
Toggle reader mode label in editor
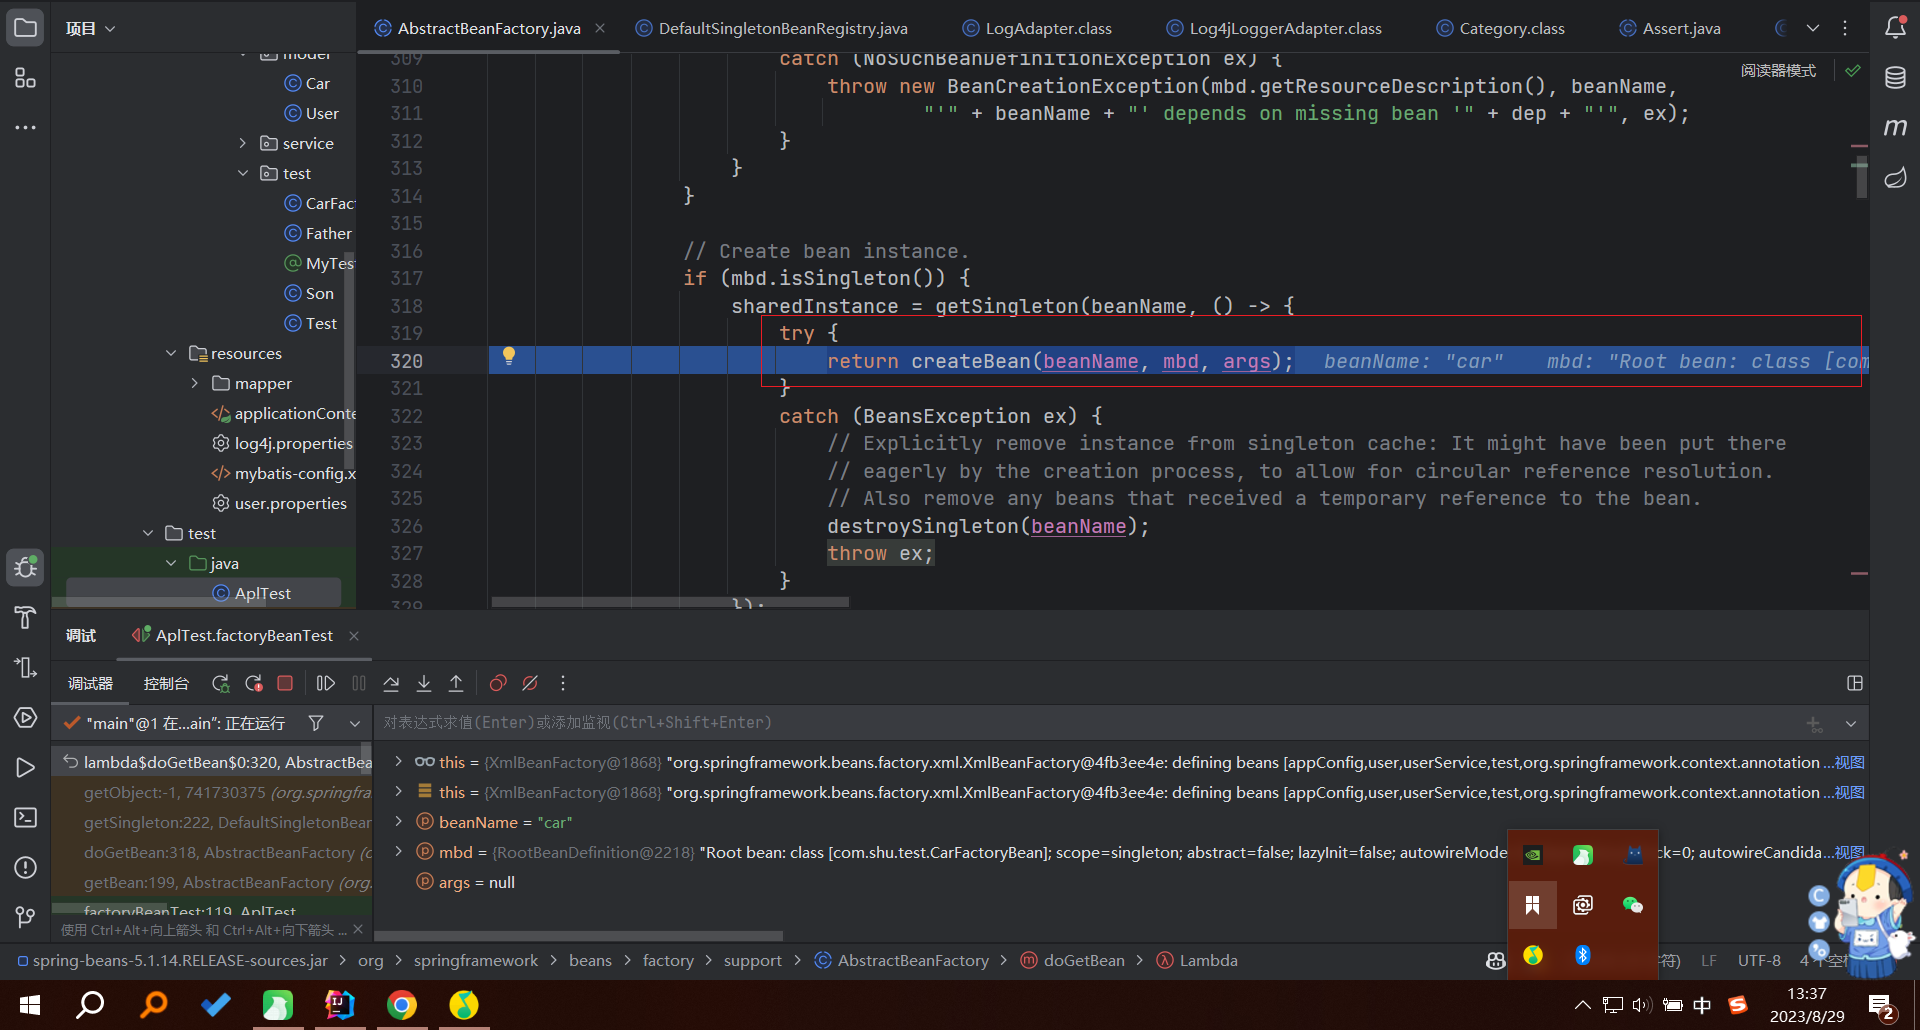(x=1778, y=71)
